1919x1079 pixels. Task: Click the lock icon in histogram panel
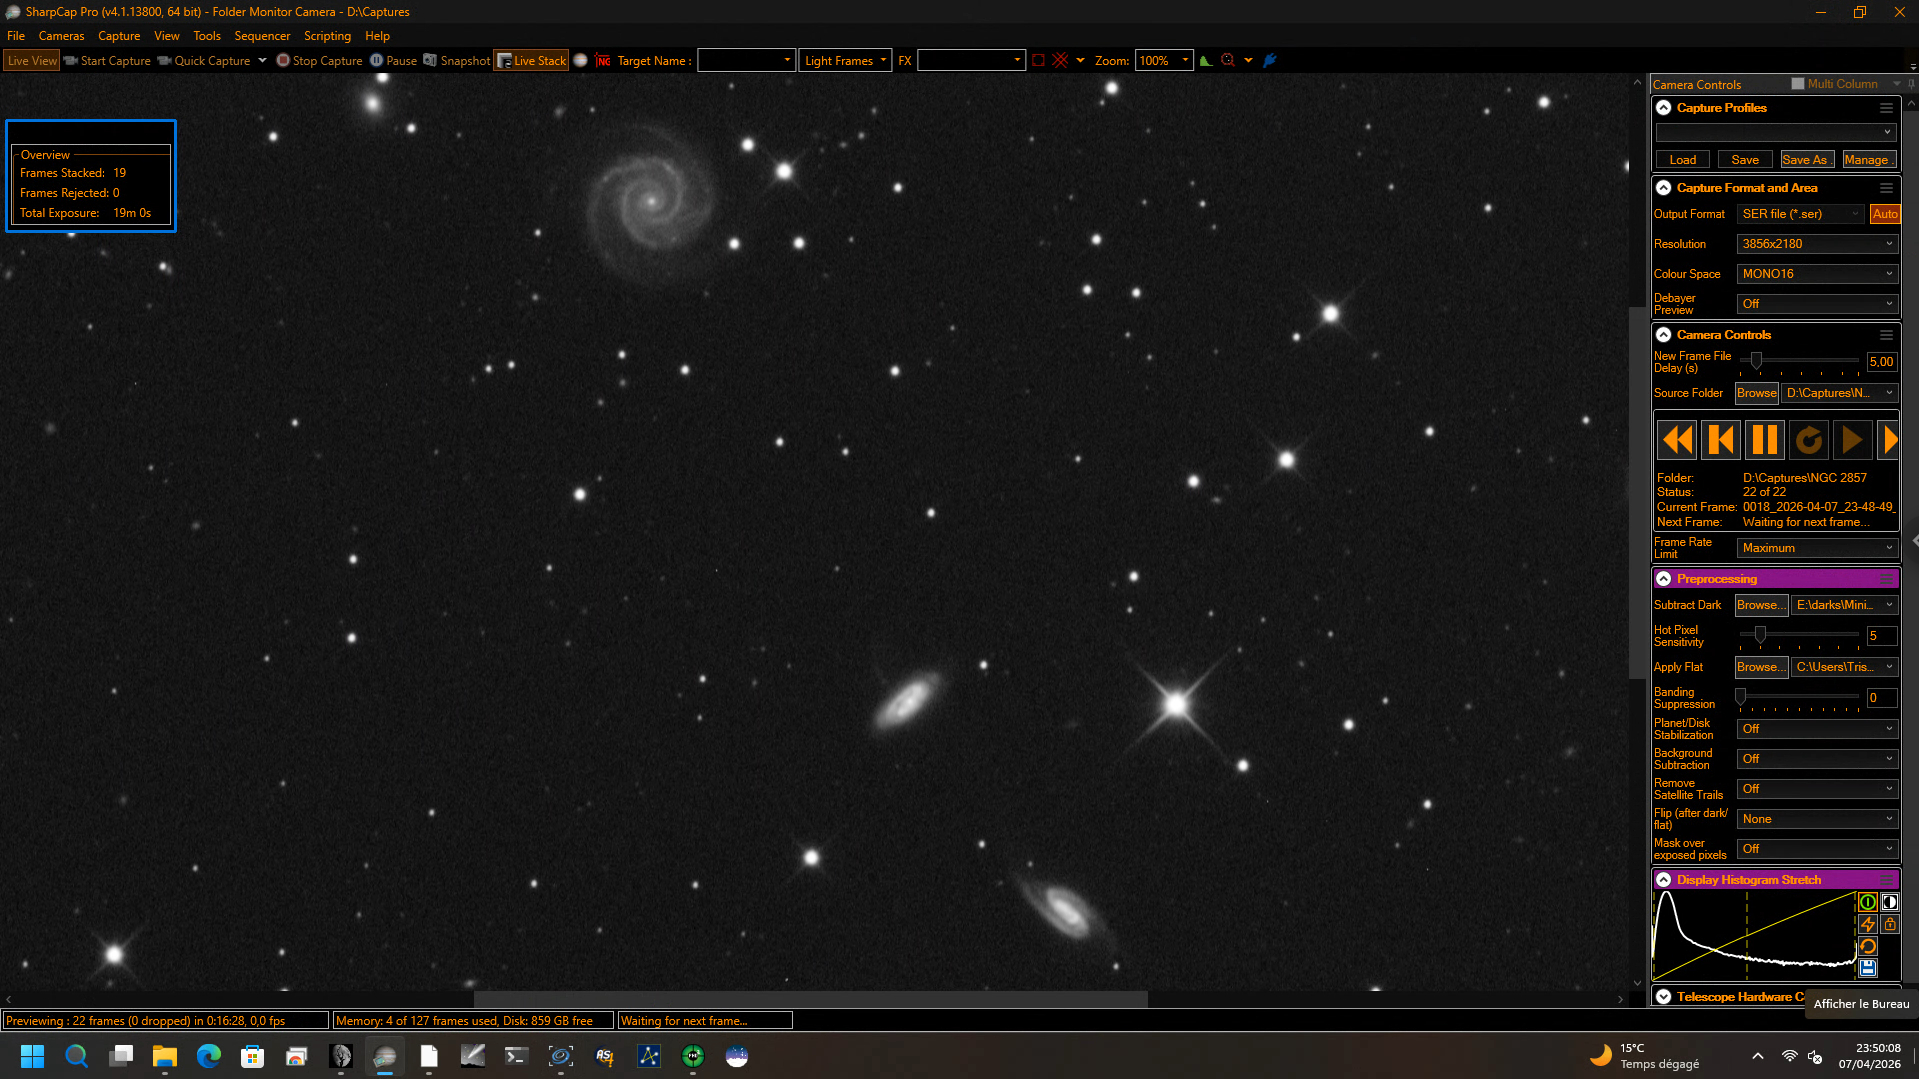coord(1889,924)
